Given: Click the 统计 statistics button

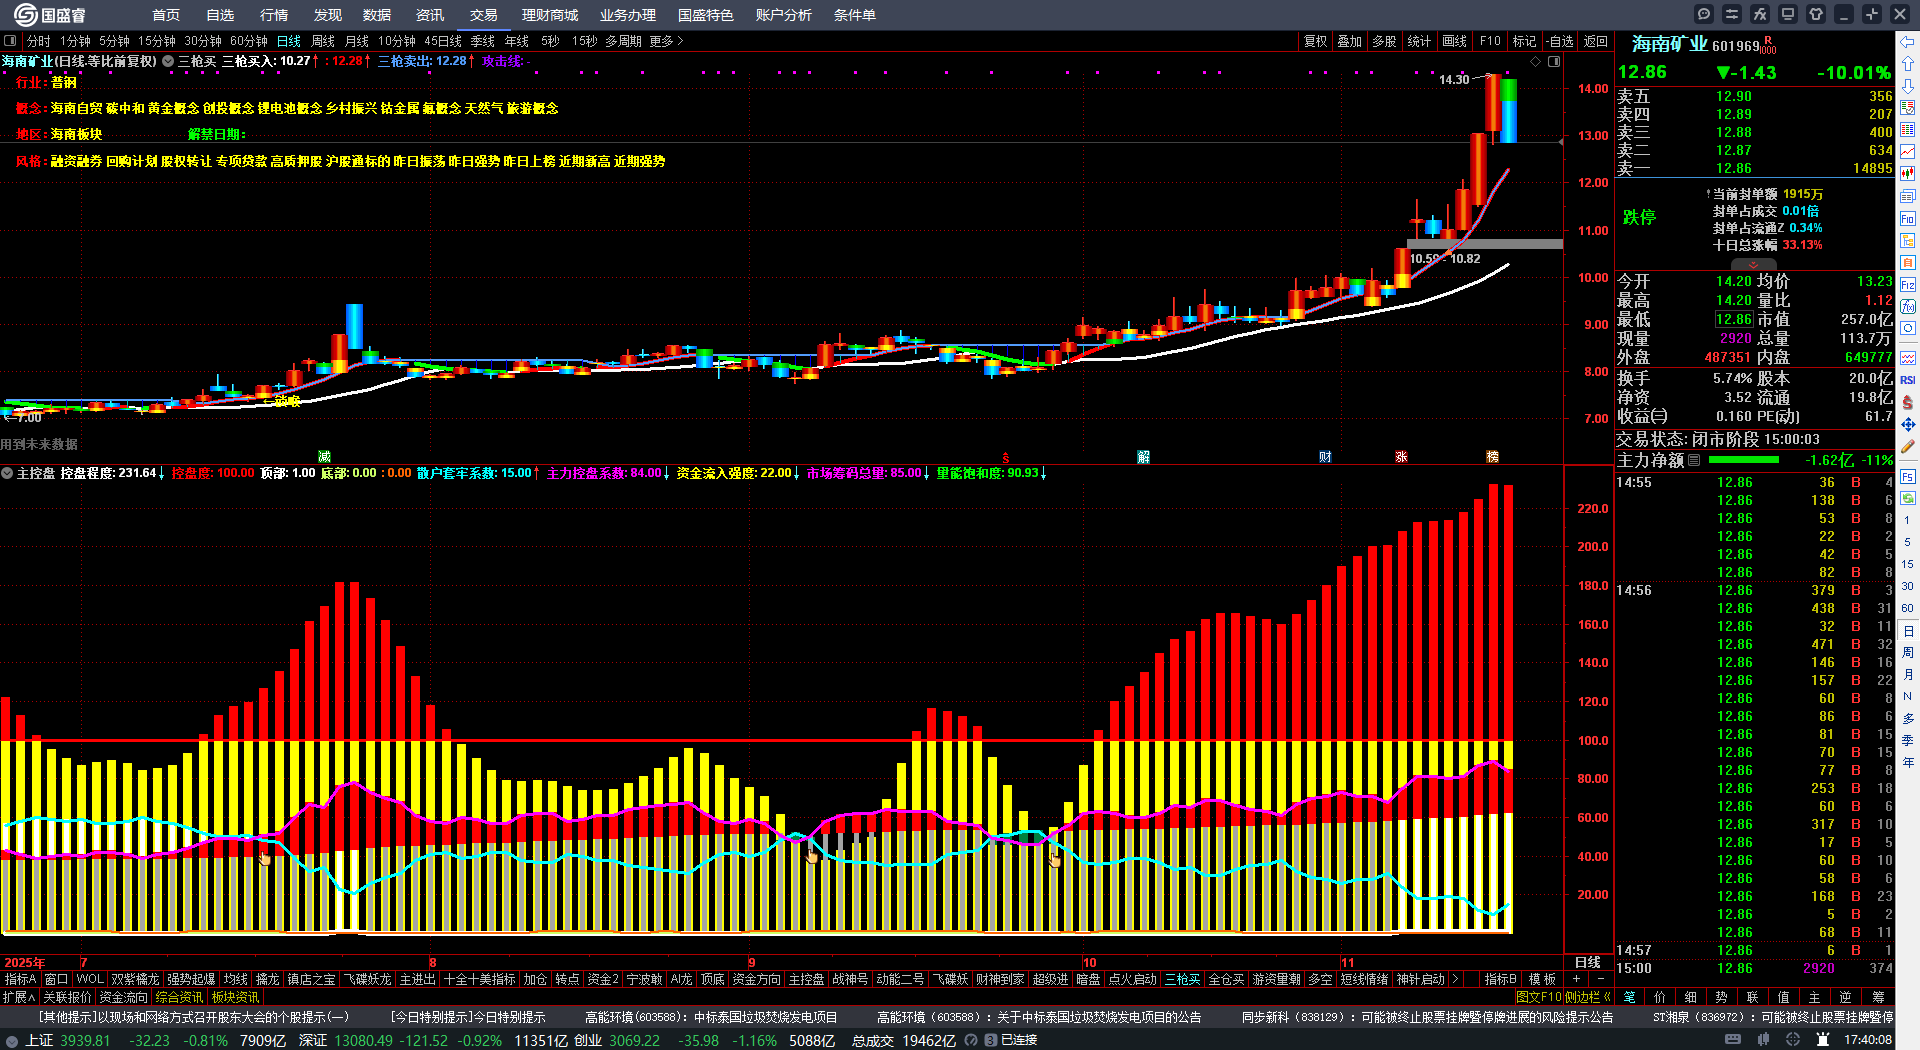Looking at the screenshot, I should tap(1419, 41).
